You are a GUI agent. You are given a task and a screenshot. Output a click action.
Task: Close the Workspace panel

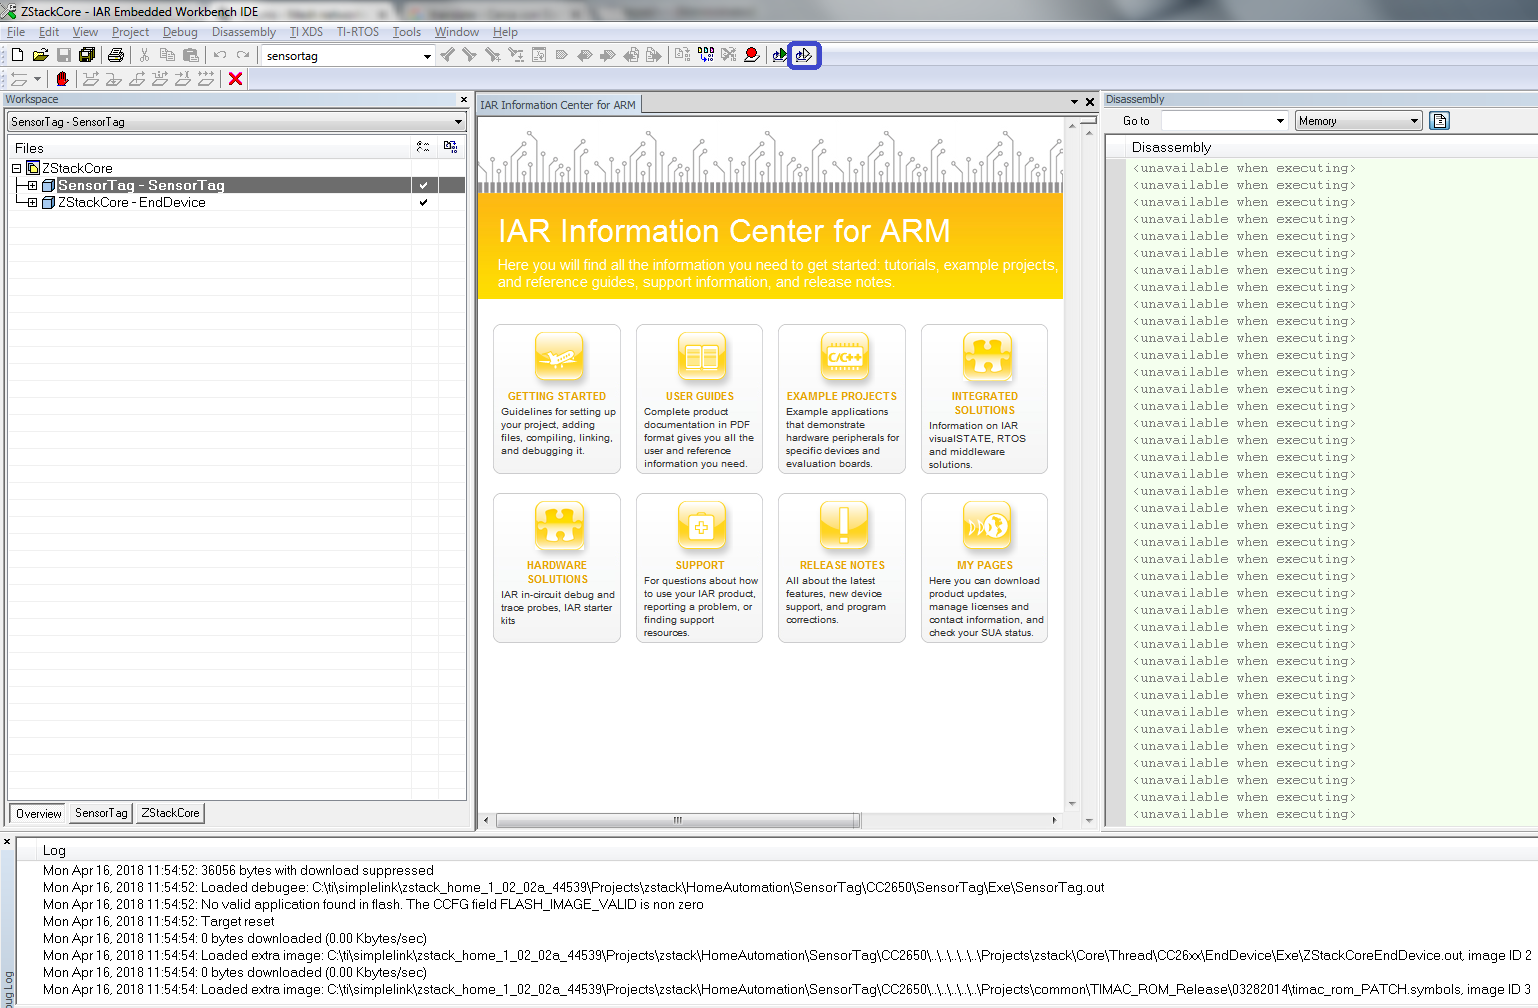(x=464, y=99)
